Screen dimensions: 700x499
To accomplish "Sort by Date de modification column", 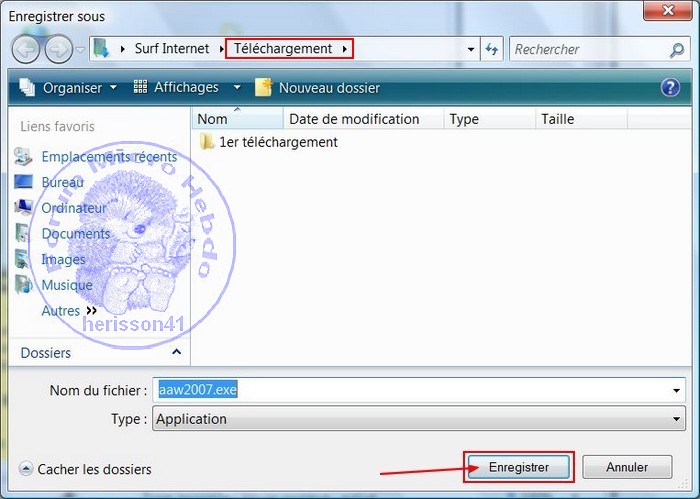I will [x=363, y=119].
